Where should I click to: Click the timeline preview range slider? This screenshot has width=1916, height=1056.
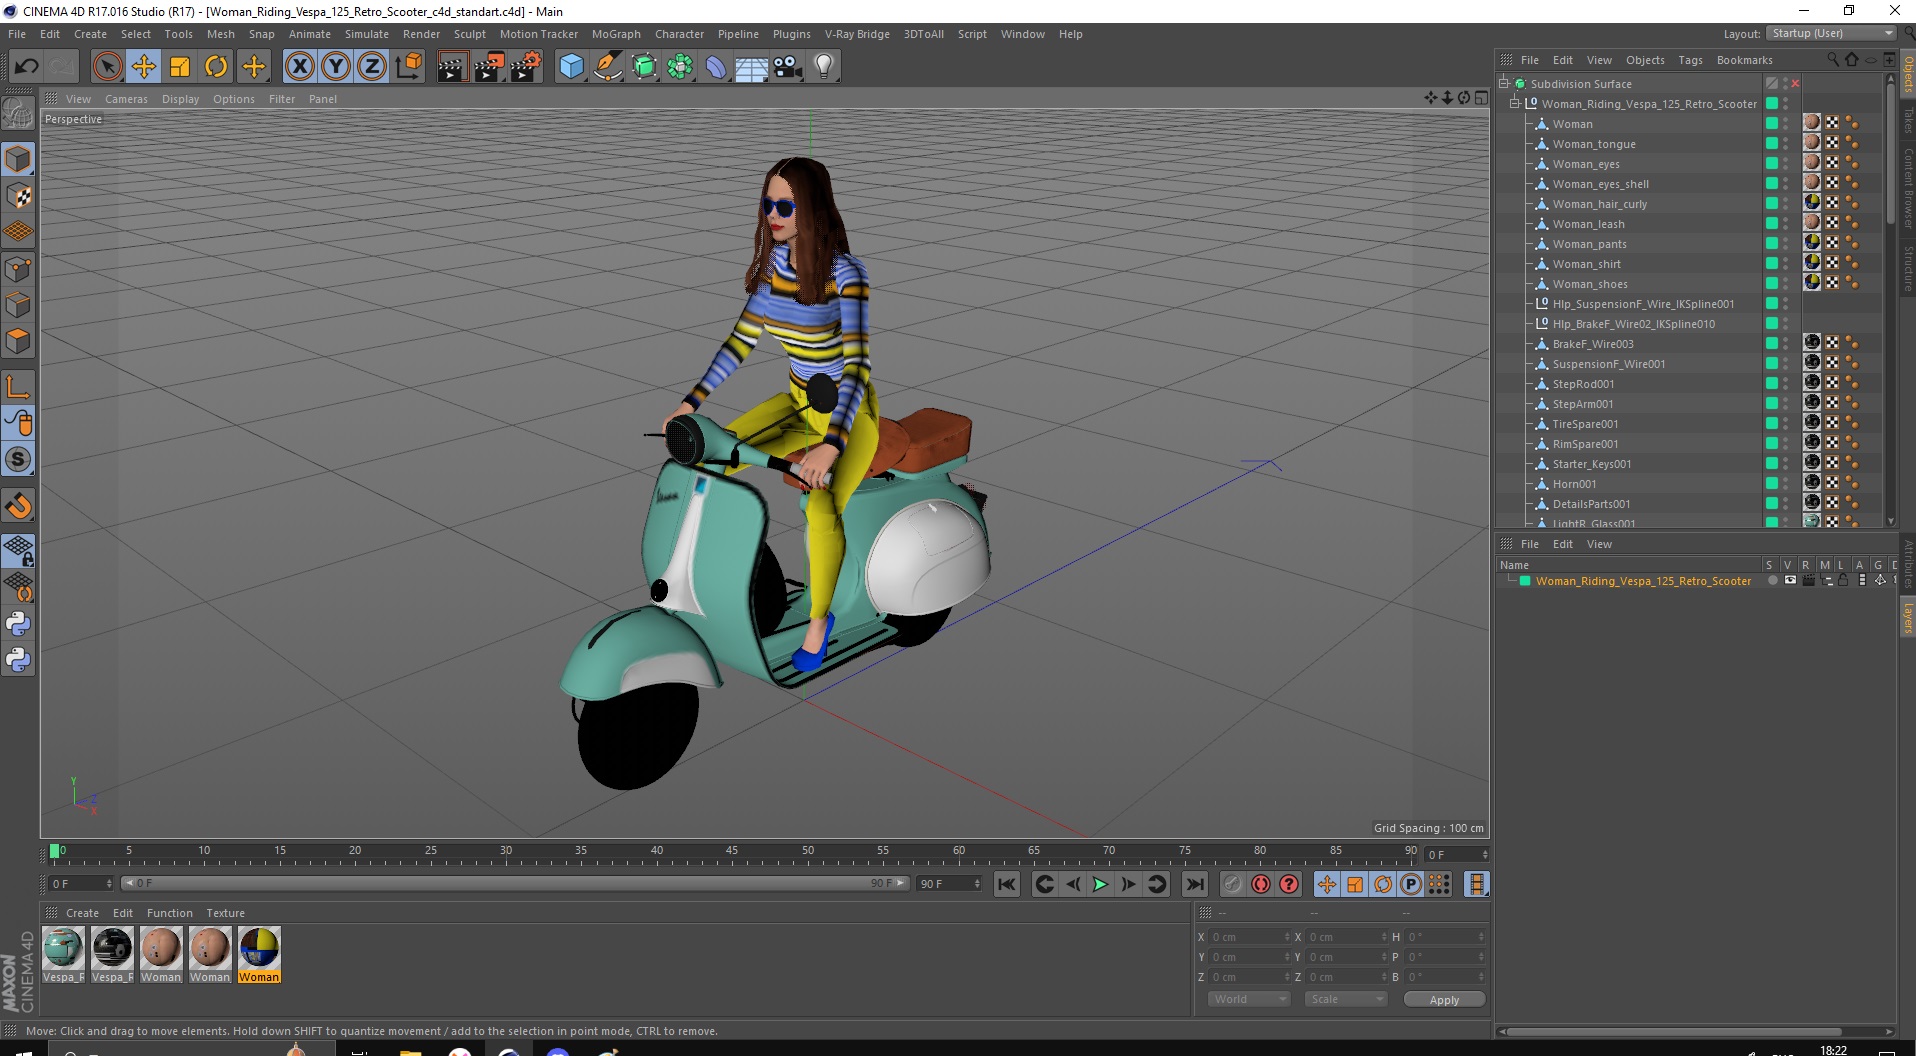point(515,883)
